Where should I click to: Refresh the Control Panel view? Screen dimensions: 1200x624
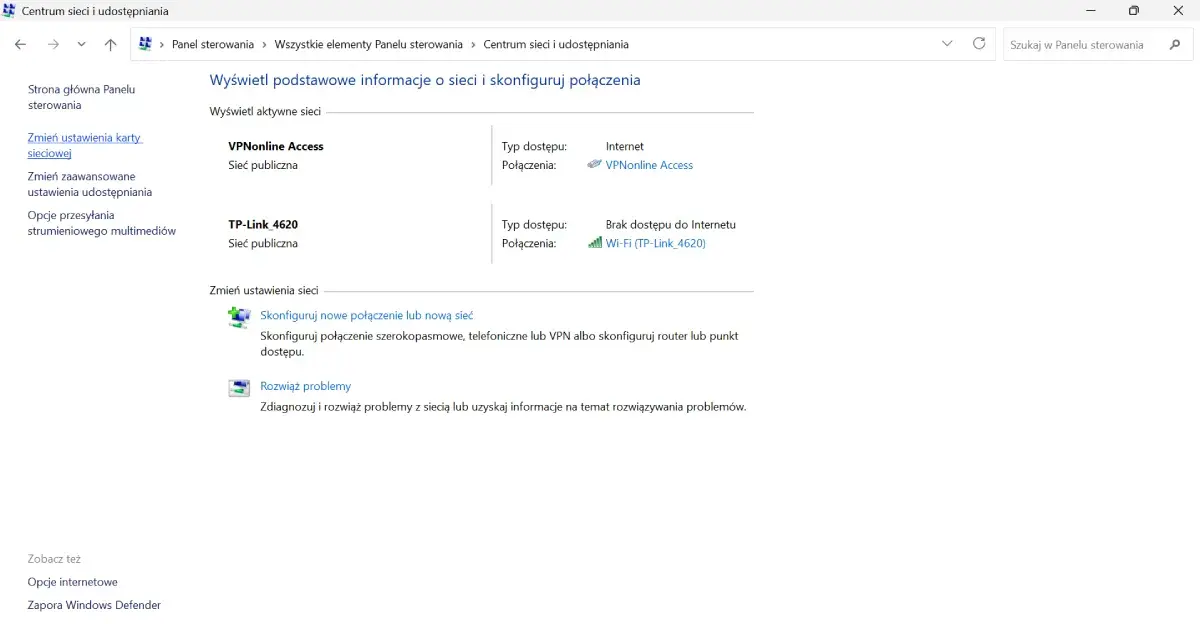coord(979,44)
